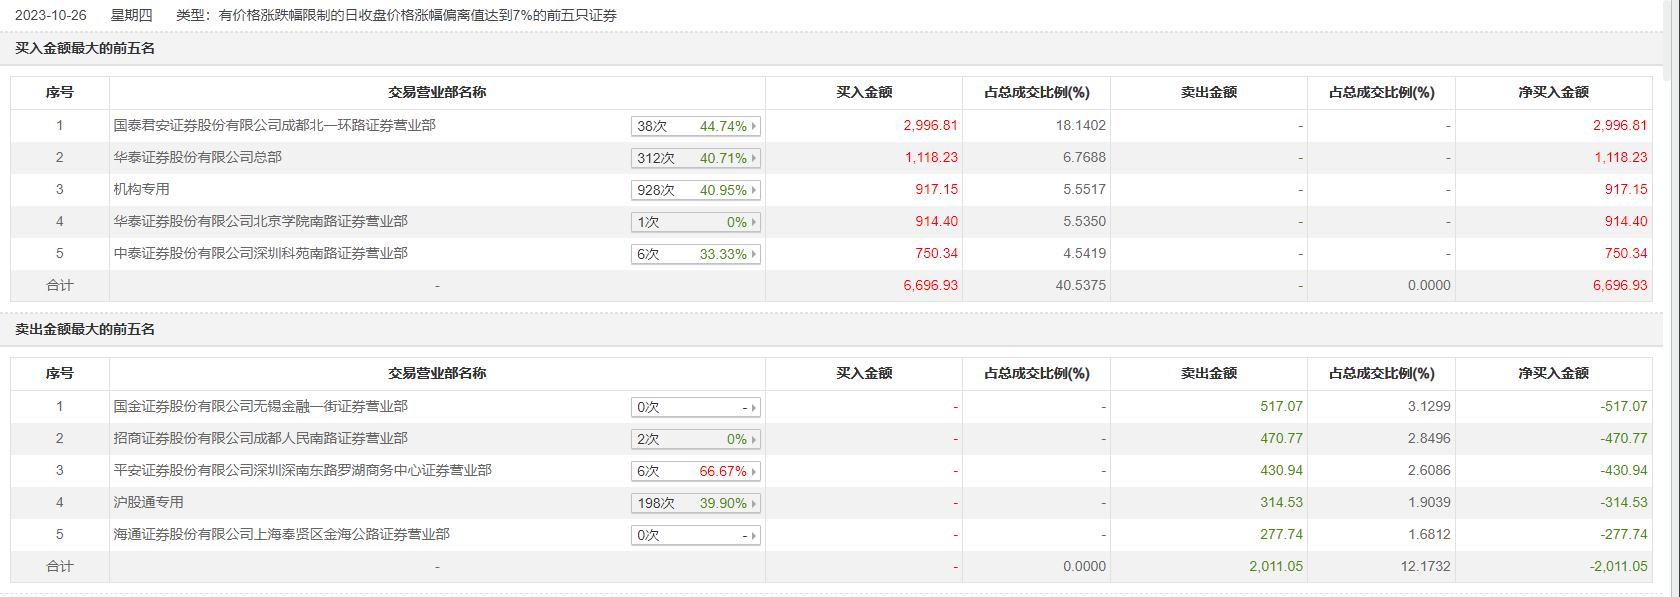Select 华泰证券北京学院南路证券营业部
Viewport: 1680px width, 597px height.
[260, 221]
